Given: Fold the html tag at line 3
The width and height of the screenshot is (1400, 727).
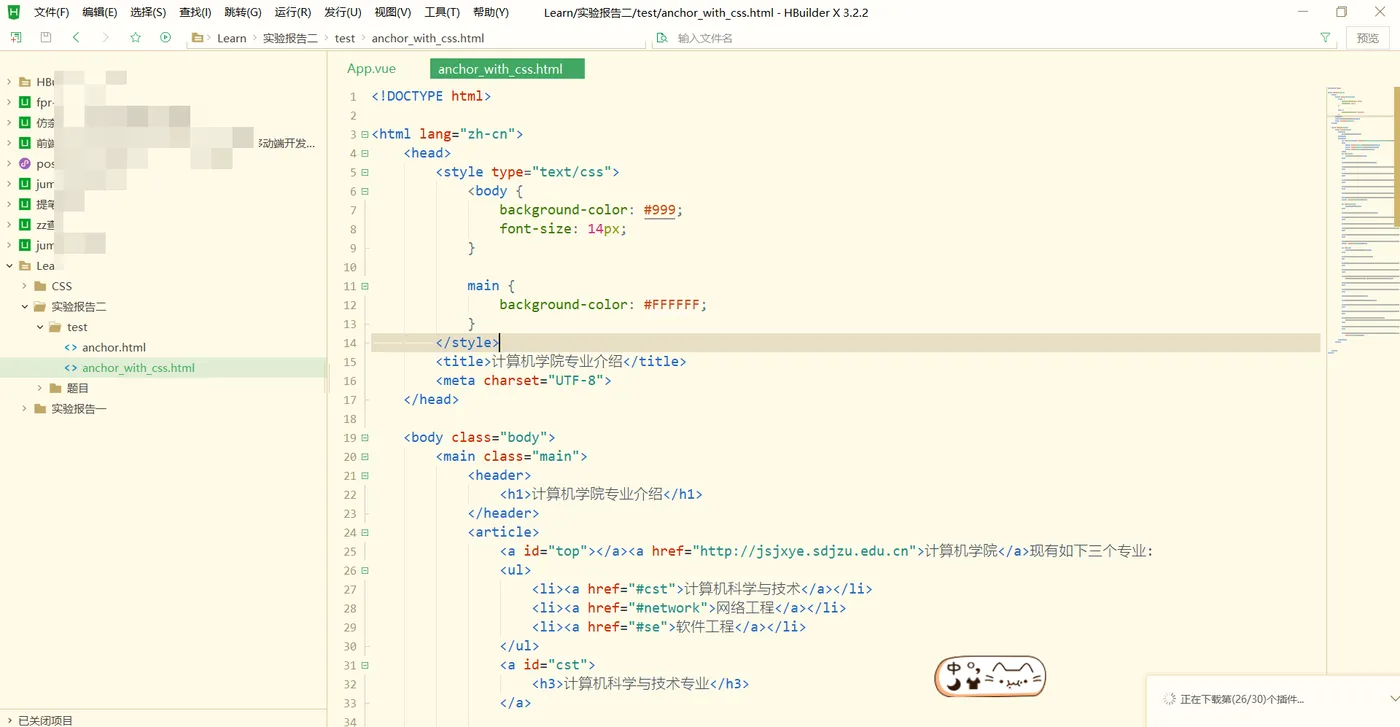Looking at the screenshot, I should pyautogui.click(x=365, y=134).
